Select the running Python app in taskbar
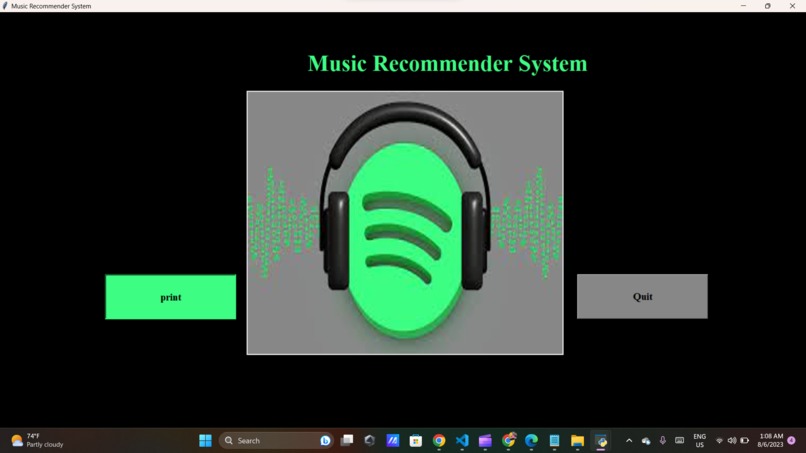Screen dimensions: 806x453 [x=600, y=441]
